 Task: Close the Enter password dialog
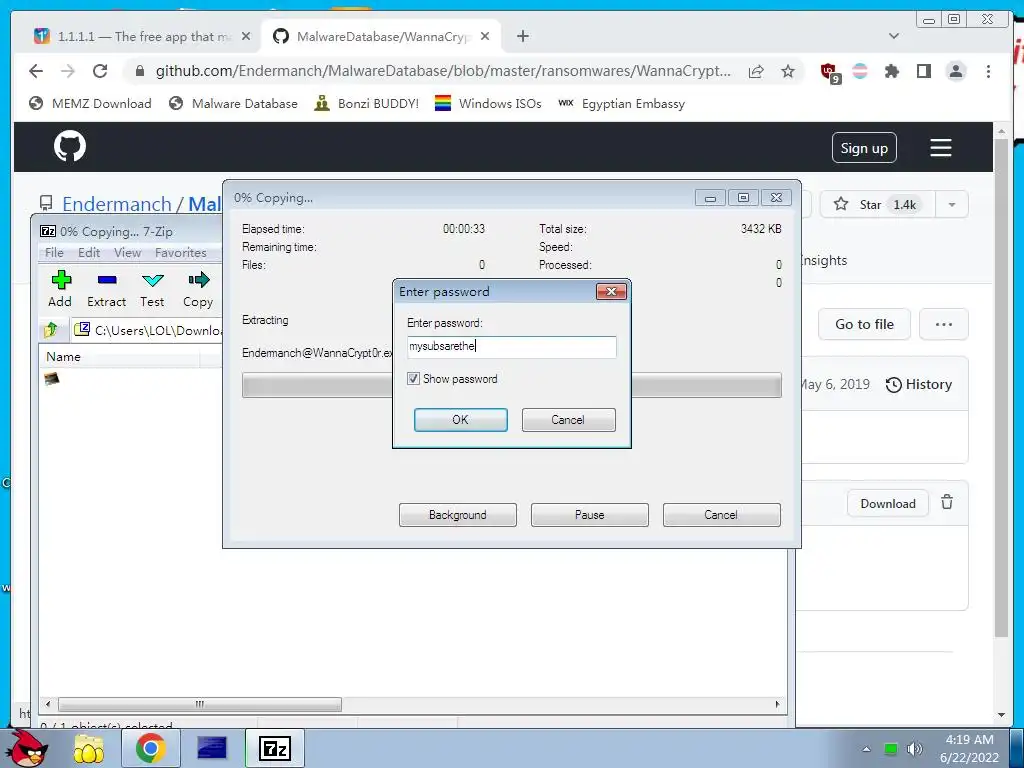point(611,291)
